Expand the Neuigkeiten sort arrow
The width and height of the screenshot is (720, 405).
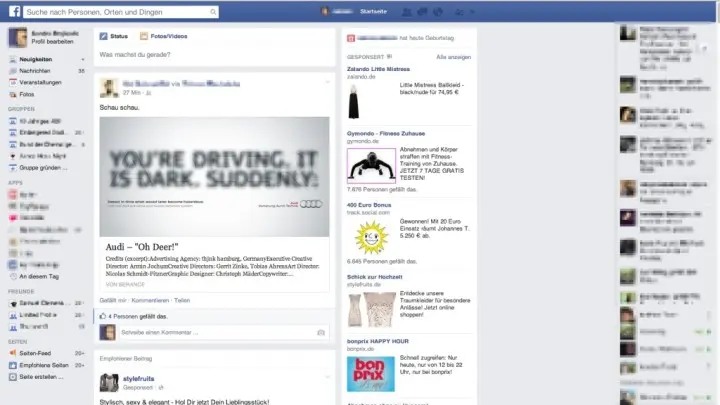click(x=83, y=59)
